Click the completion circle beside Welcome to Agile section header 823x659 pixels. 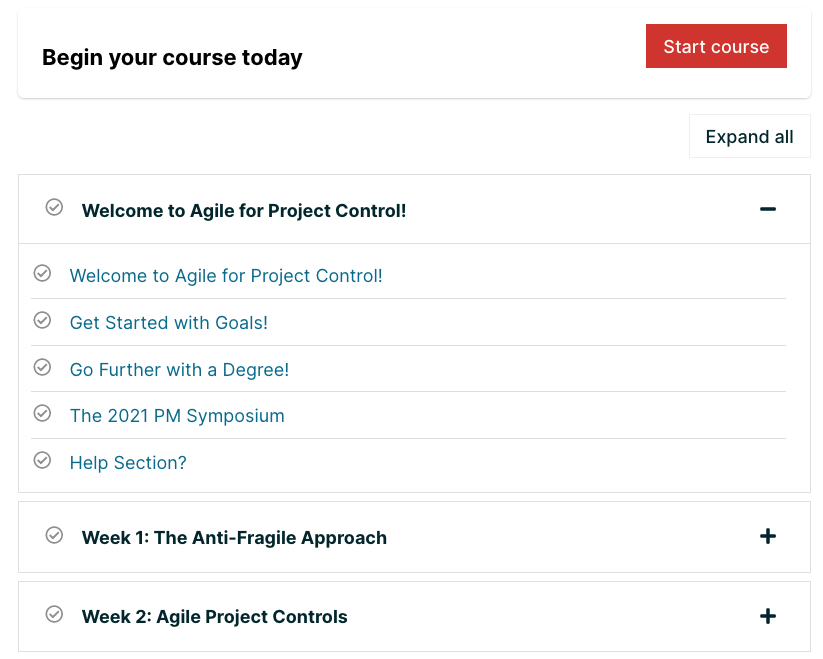(x=55, y=208)
